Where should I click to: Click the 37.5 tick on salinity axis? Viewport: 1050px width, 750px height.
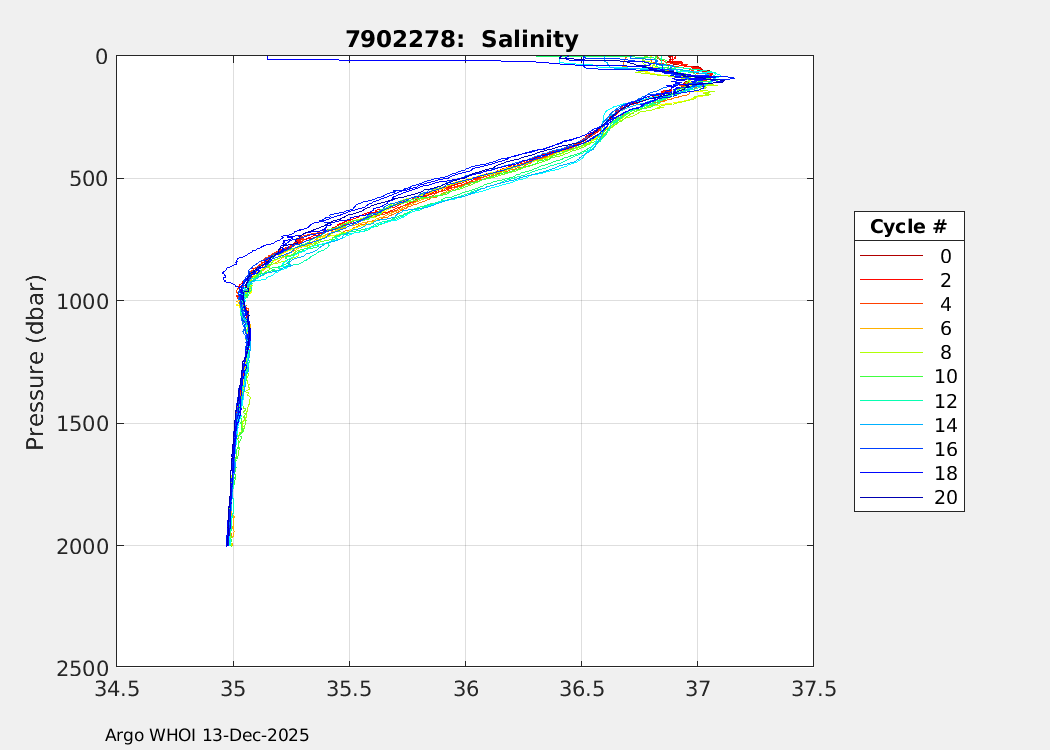(813, 689)
